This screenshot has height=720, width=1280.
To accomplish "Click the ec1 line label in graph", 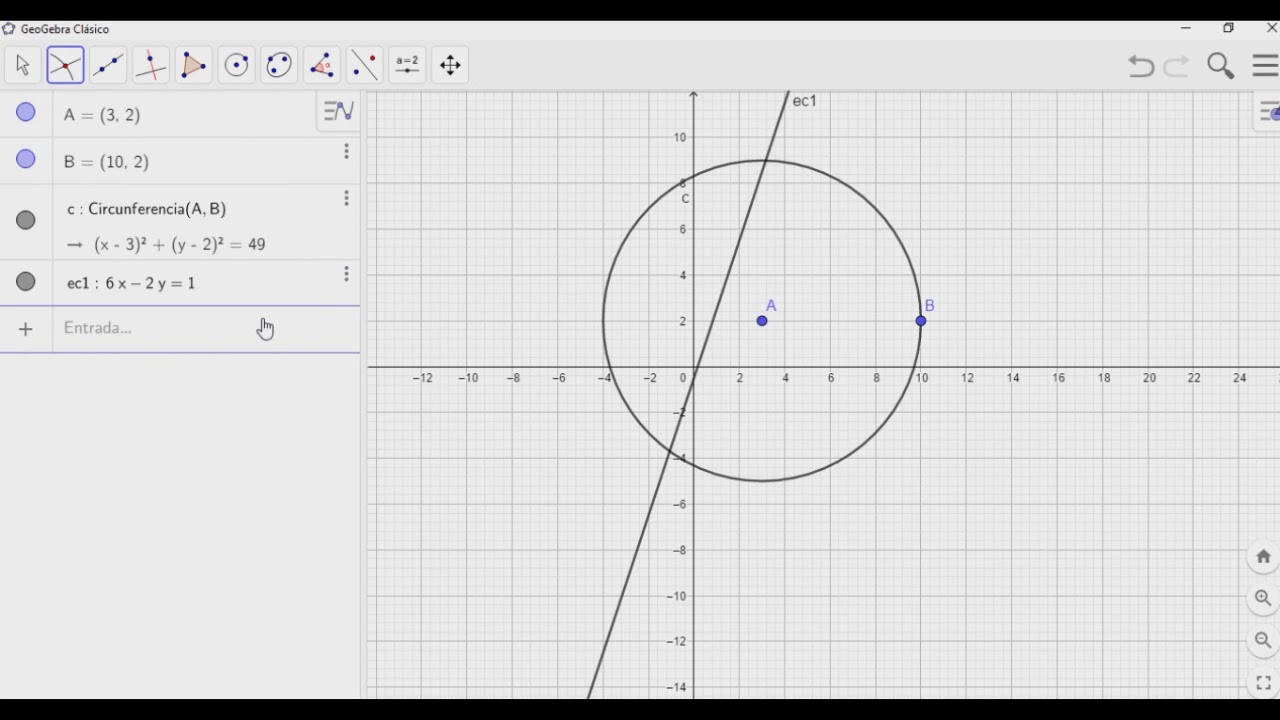I will [x=804, y=101].
